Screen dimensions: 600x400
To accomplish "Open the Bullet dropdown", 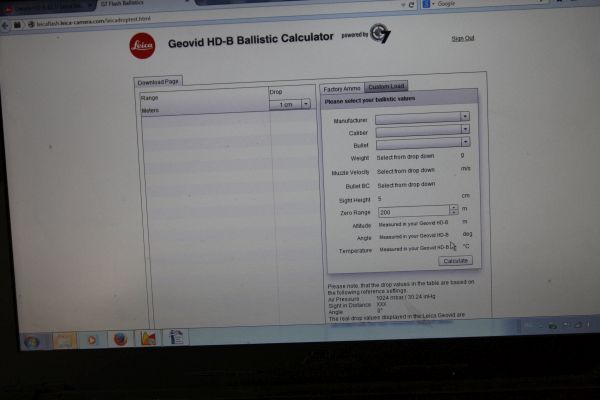I will [423, 143].
